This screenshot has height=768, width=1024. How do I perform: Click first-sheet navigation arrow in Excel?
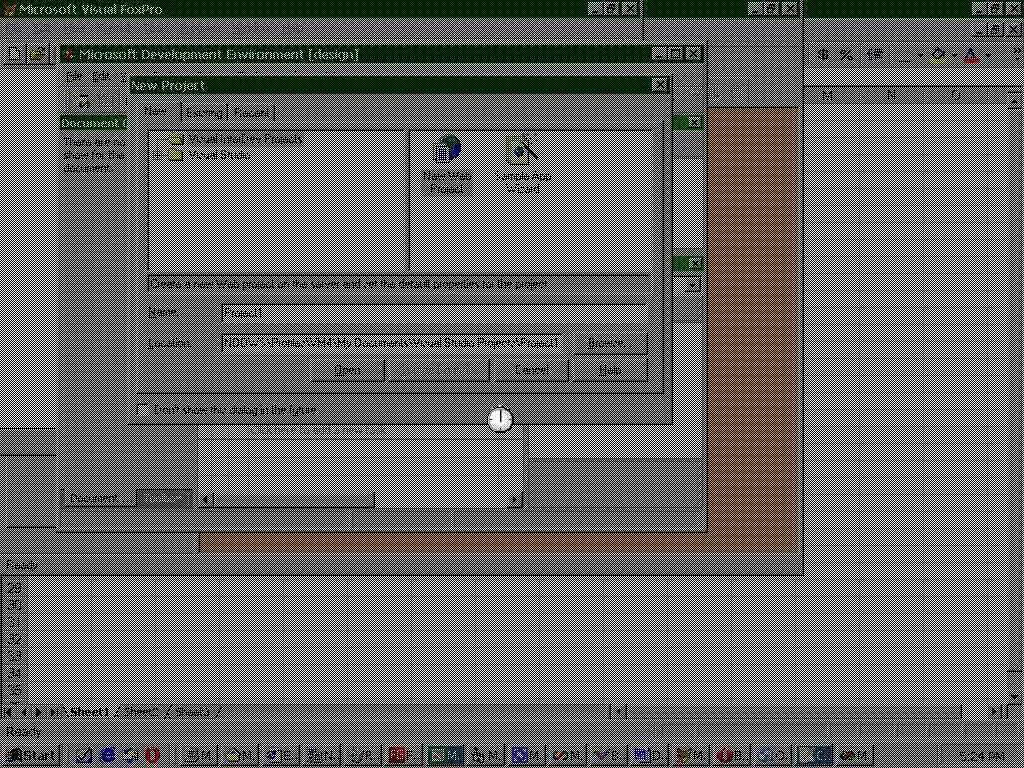[8, 712]
